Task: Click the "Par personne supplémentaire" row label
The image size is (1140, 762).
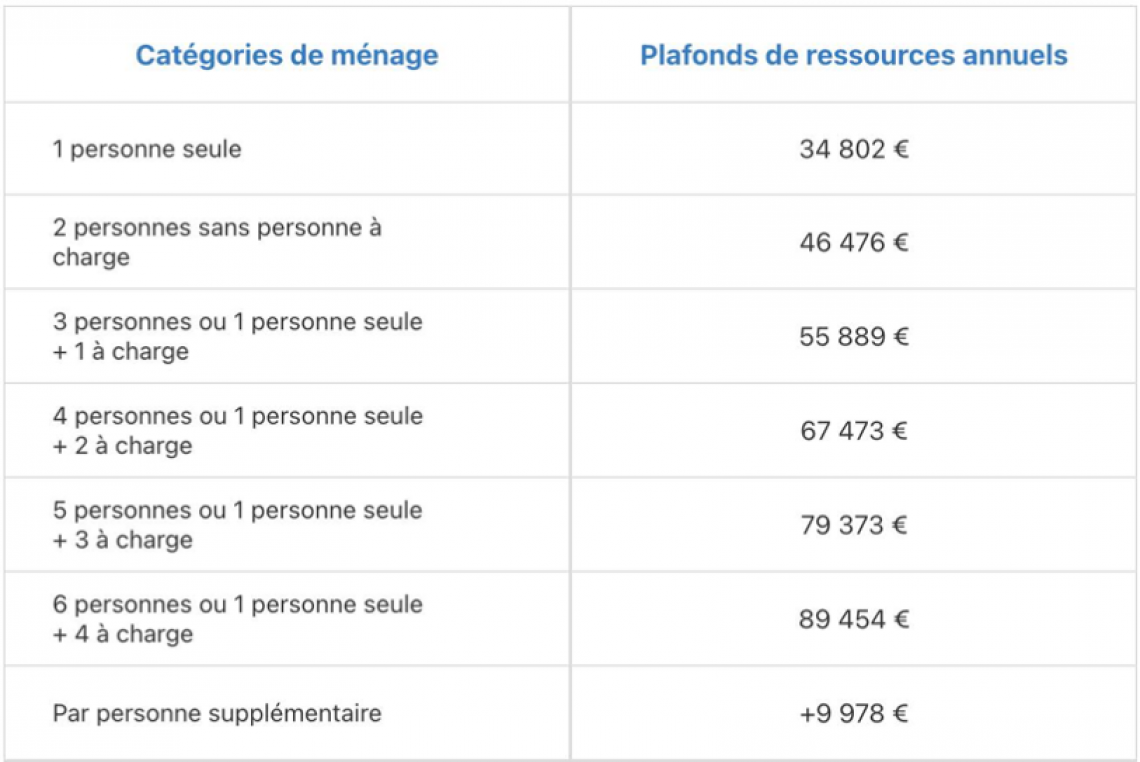Action: pos(217,714)
